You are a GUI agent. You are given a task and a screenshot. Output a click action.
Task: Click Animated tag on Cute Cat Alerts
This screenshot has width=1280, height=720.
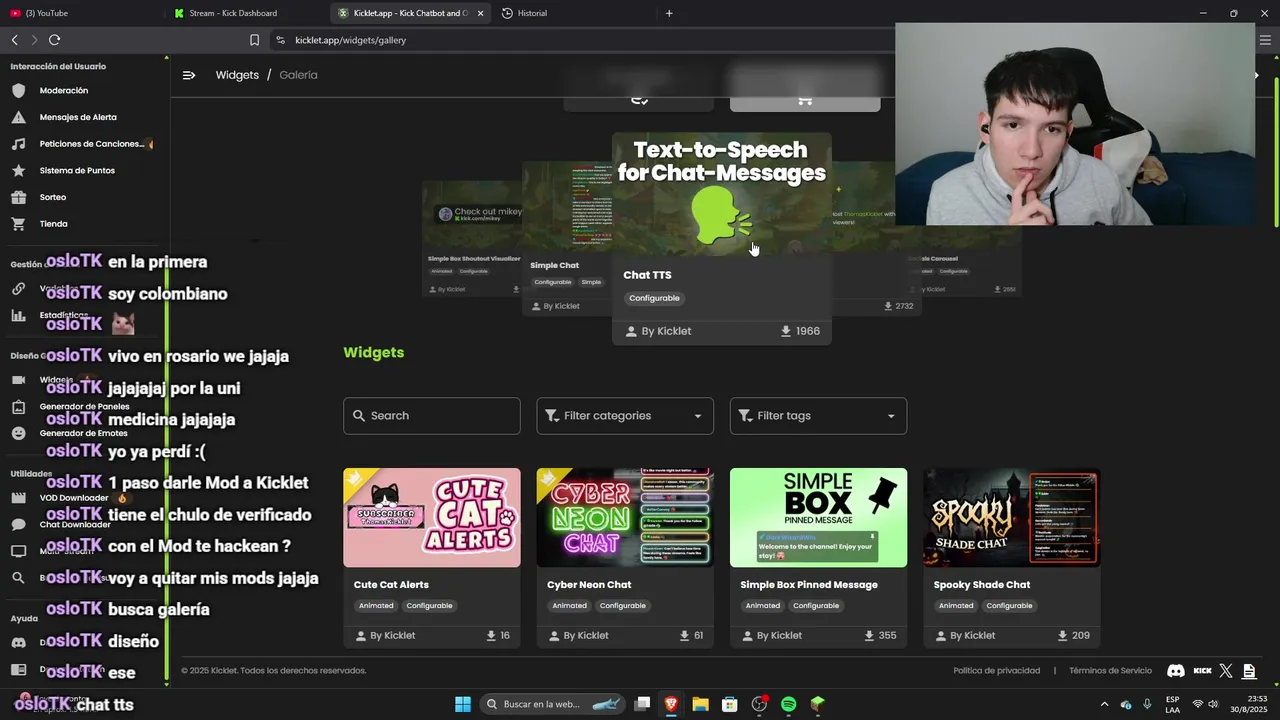coord(376,606)
